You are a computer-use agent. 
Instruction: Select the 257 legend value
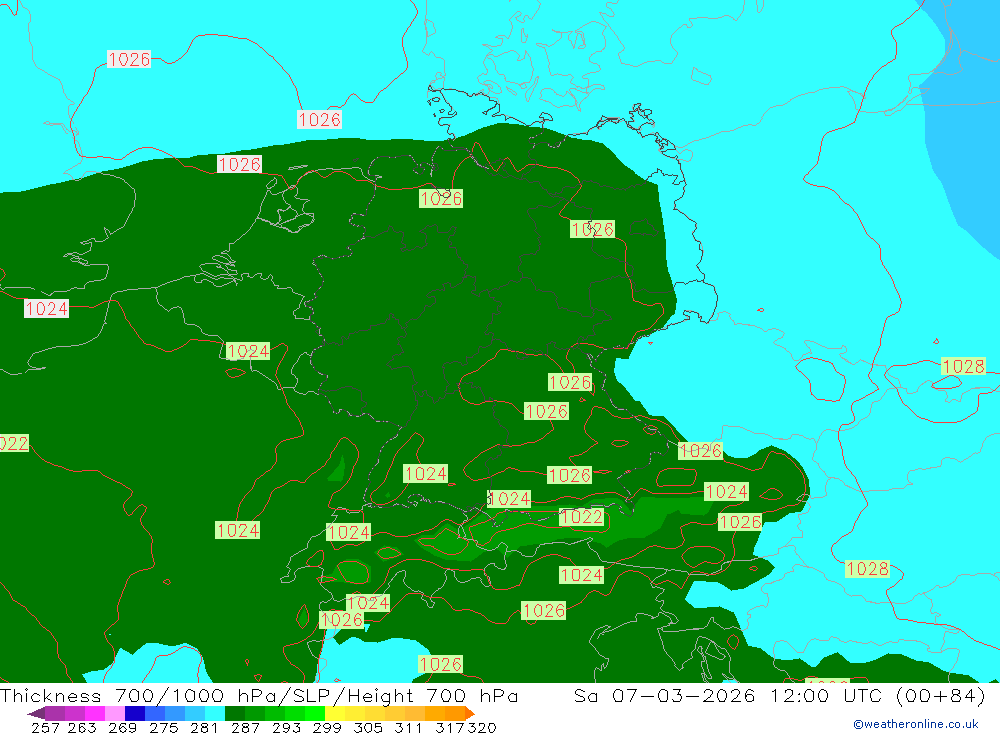45,727
